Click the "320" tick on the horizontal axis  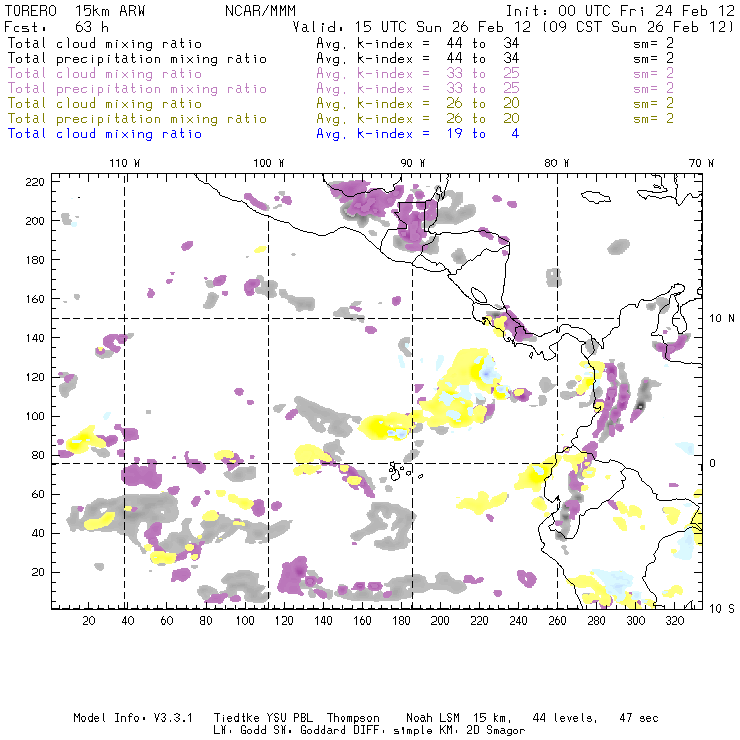[x=675, y=621]
